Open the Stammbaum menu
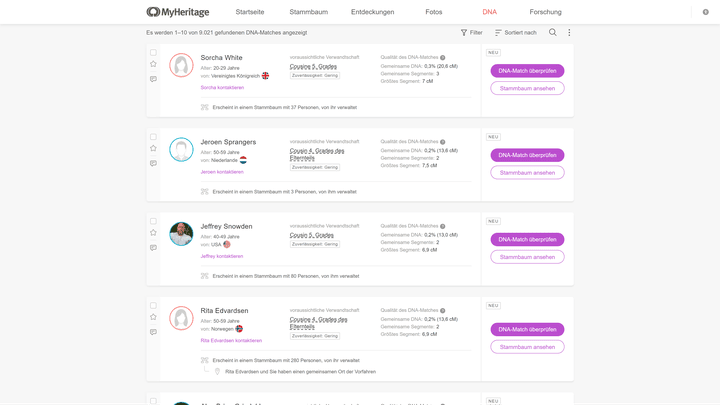 [309, 12]
